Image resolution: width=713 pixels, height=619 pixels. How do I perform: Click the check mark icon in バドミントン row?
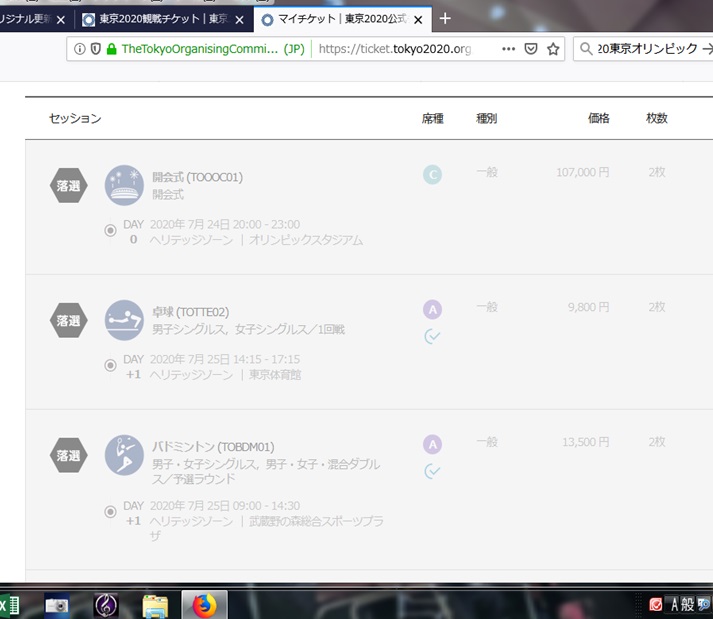coord(432,471)
